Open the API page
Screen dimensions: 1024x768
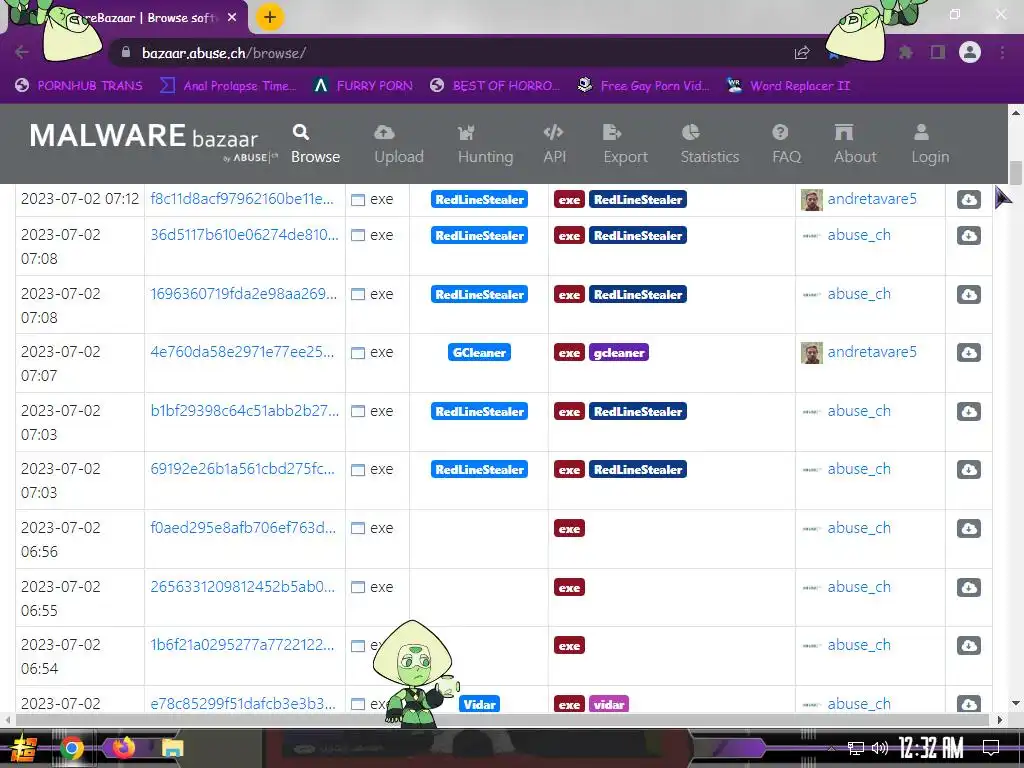click(554, 144)
